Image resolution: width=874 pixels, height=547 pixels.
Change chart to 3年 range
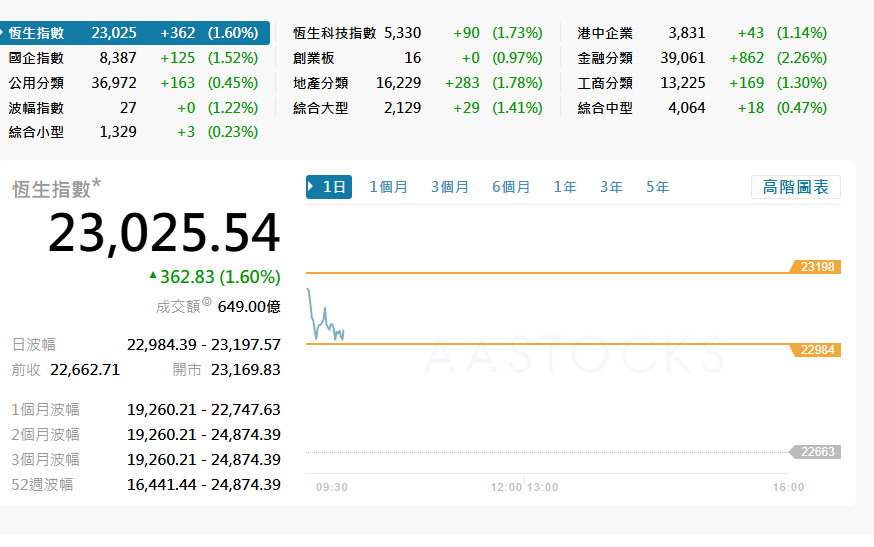[611, 187]
